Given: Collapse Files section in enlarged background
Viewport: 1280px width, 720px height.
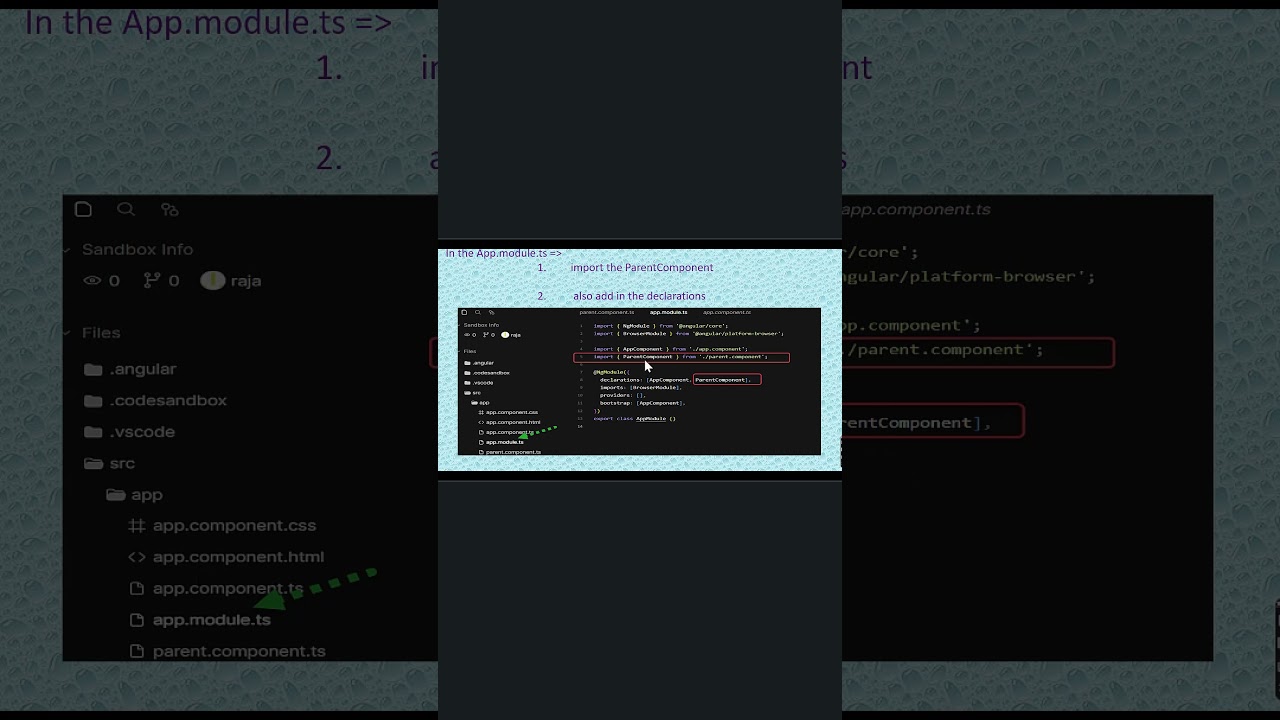Looking at the screenshot, I should pyautogui.click(x=92, y=333).
